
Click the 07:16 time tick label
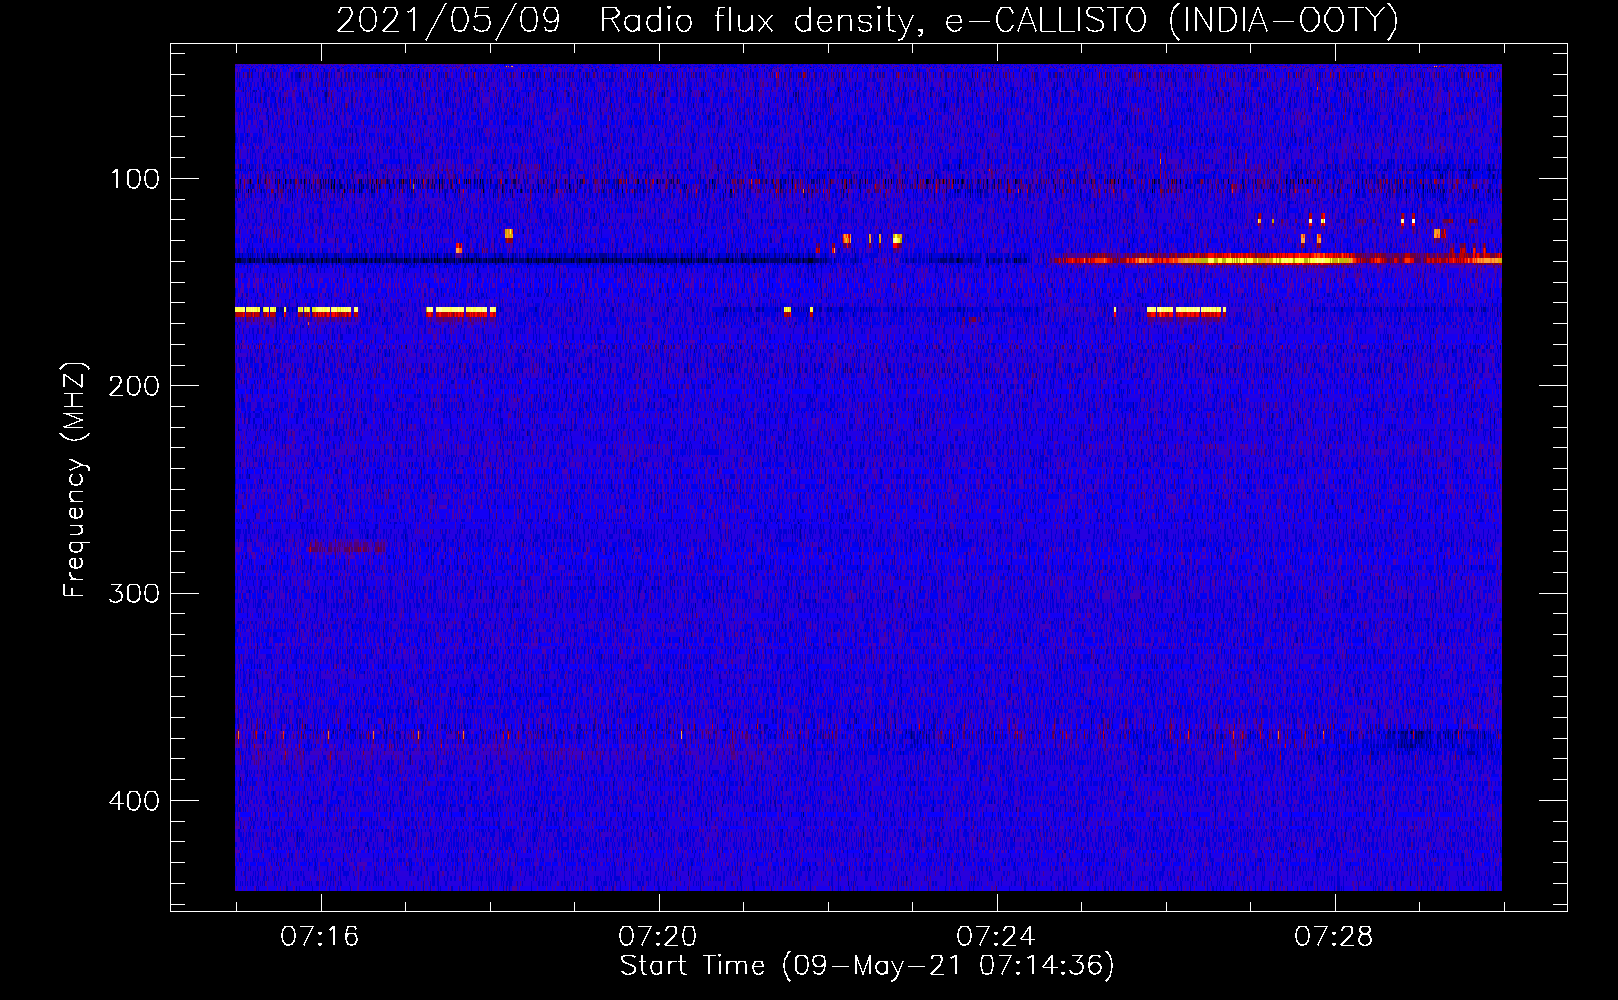(x=320, y=936)
